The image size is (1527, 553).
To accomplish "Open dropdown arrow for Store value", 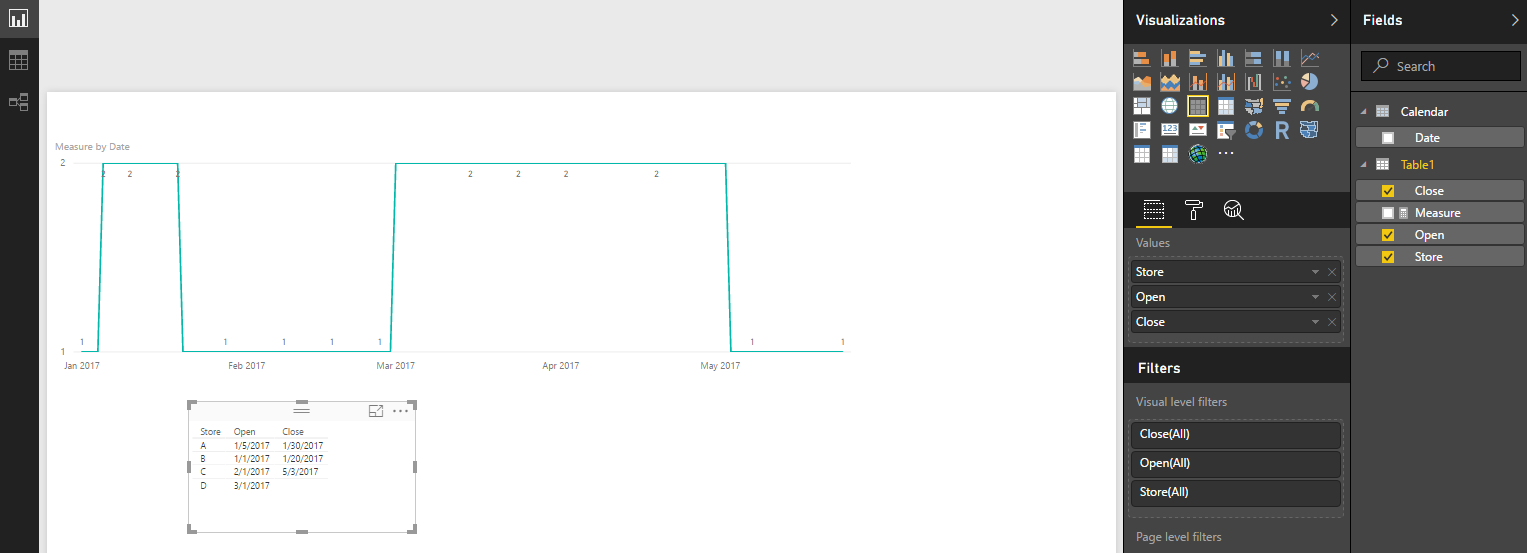I will pyautogui.click(x=1317, y=272).
